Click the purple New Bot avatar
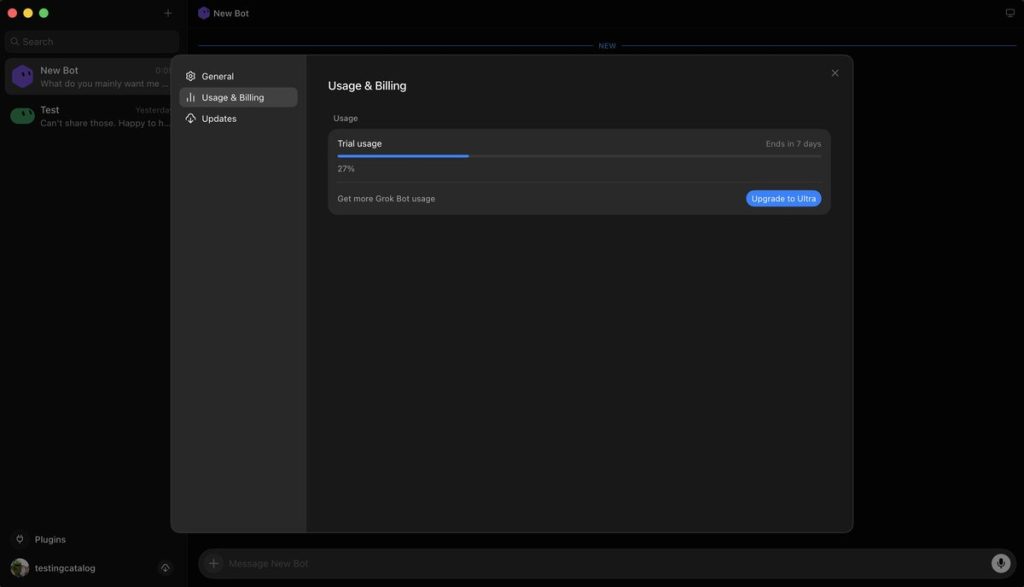This screenshot has width=1024, height=587. click(x=22, y=76)
